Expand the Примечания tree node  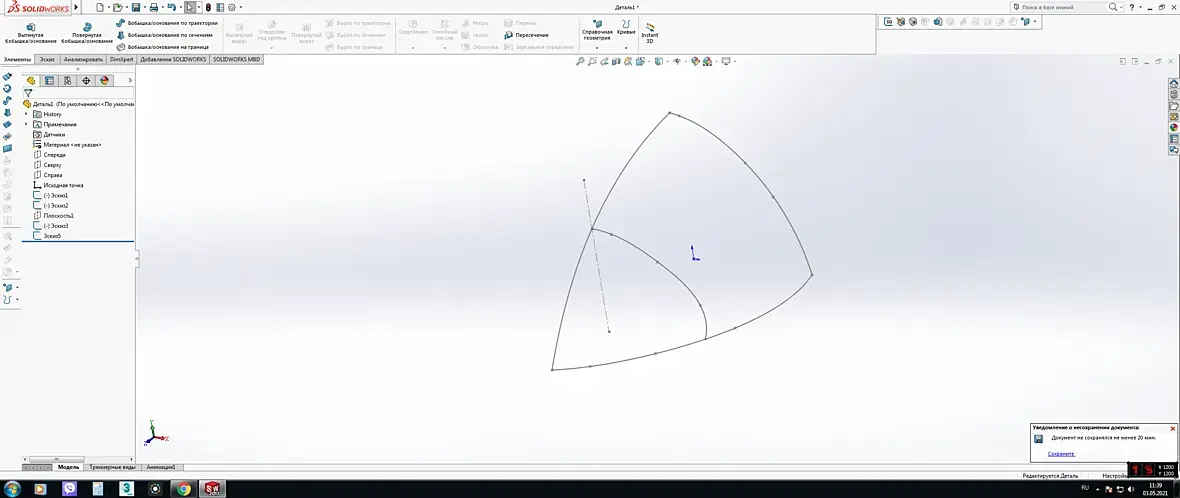[x=26, y=124]
